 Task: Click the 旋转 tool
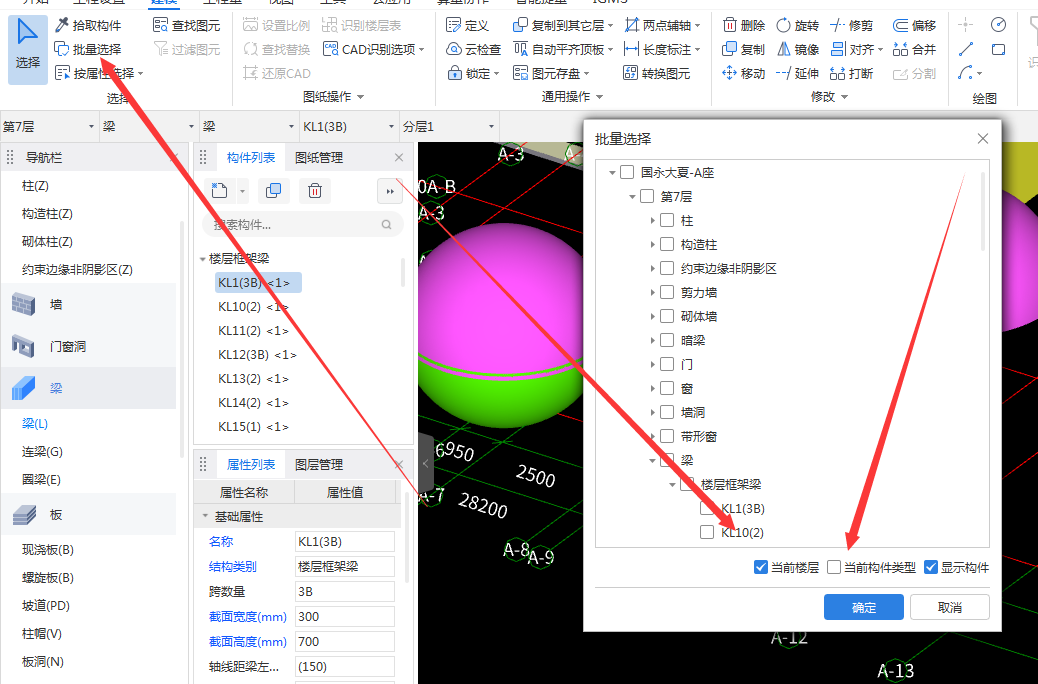pyautogui.click(x=798, y=25)
